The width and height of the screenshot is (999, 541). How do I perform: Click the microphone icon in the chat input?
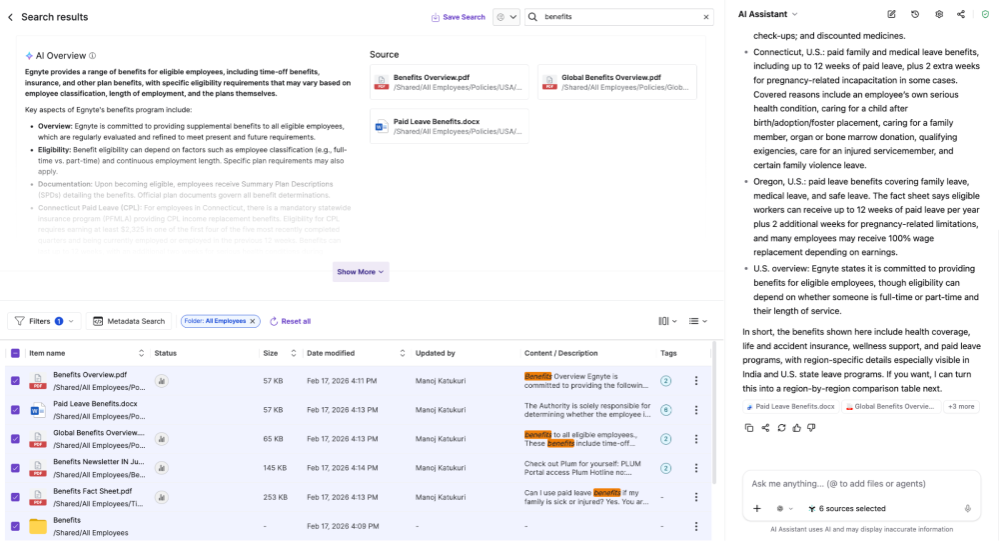coord(967,509)
